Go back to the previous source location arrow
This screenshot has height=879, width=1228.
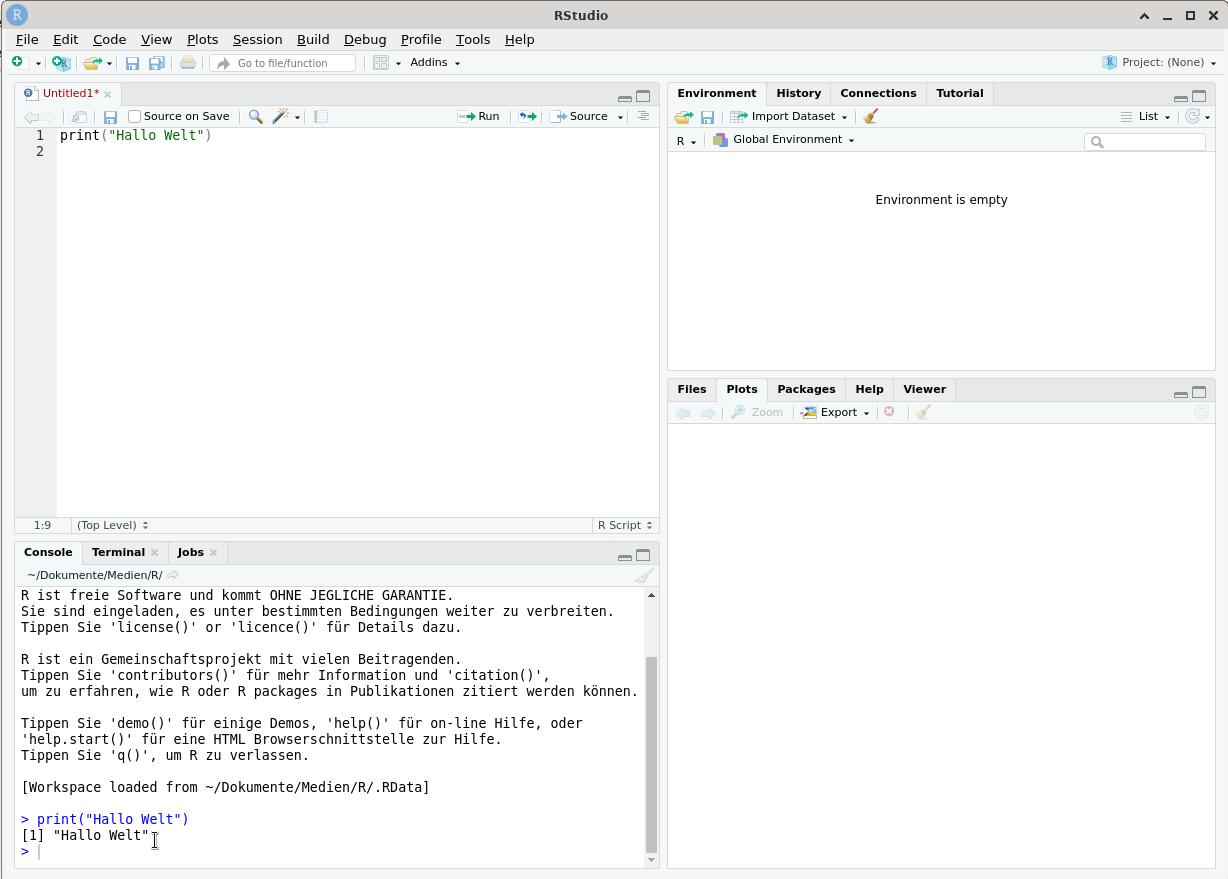click(31, 117)
